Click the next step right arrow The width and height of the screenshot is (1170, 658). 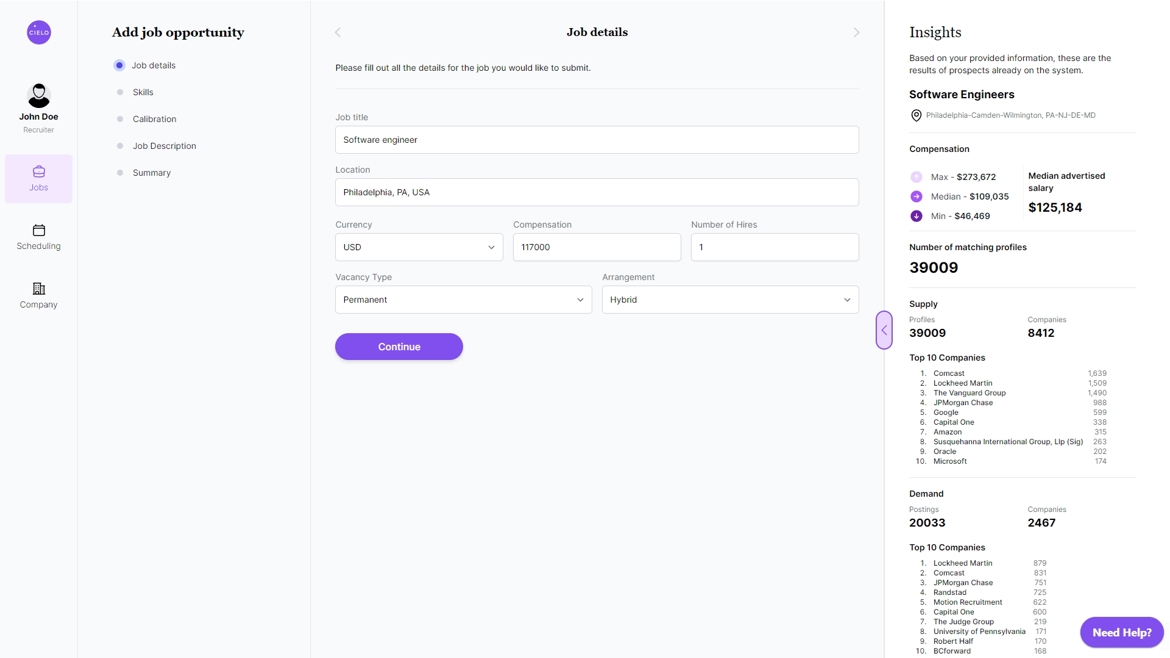pos(856,32)
